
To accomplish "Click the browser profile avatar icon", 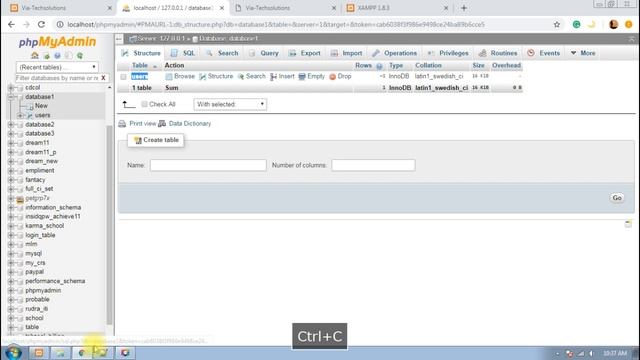I will coord(613,24).
